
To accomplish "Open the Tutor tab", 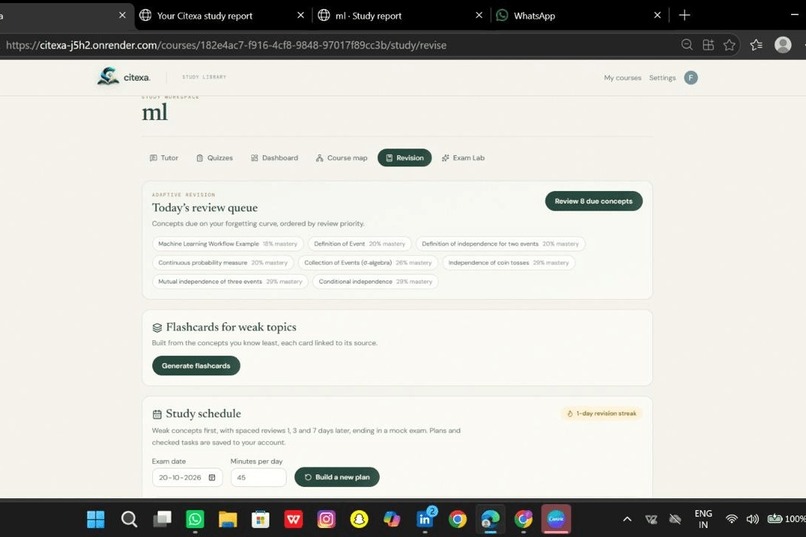I will point(164,158).
